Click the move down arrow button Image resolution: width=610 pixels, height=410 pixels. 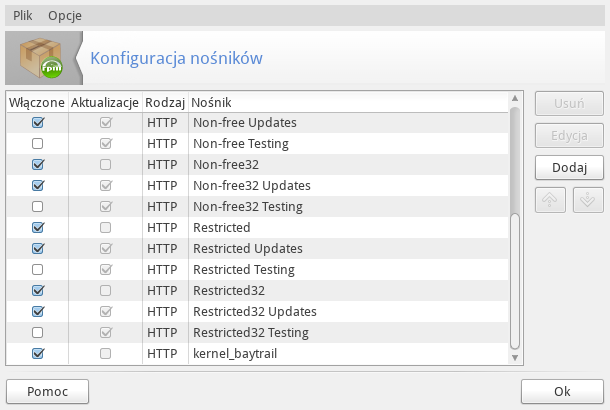pos(588,199)
